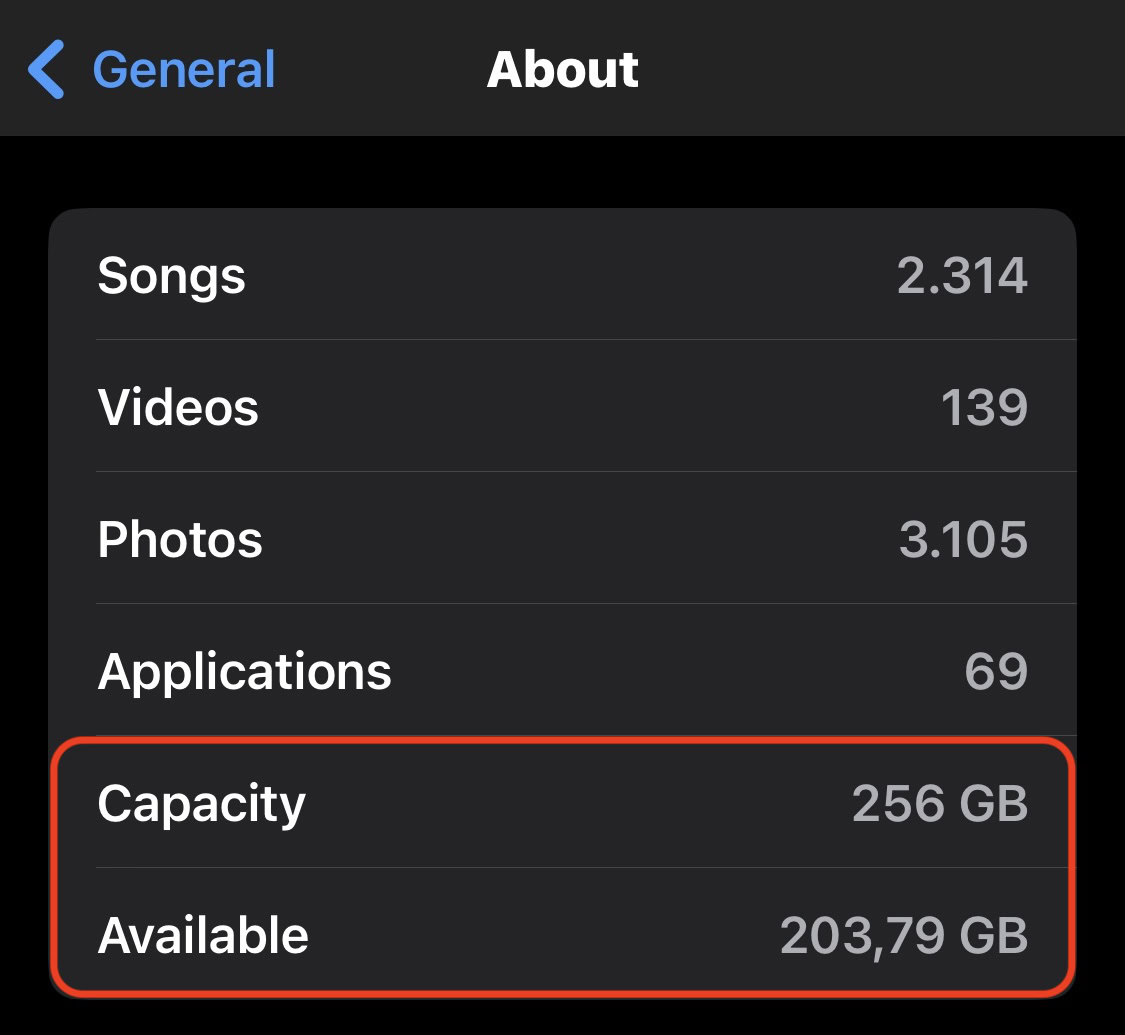Click the red highlight border's top edge
1125x1035 pixels.
point(562,741)
